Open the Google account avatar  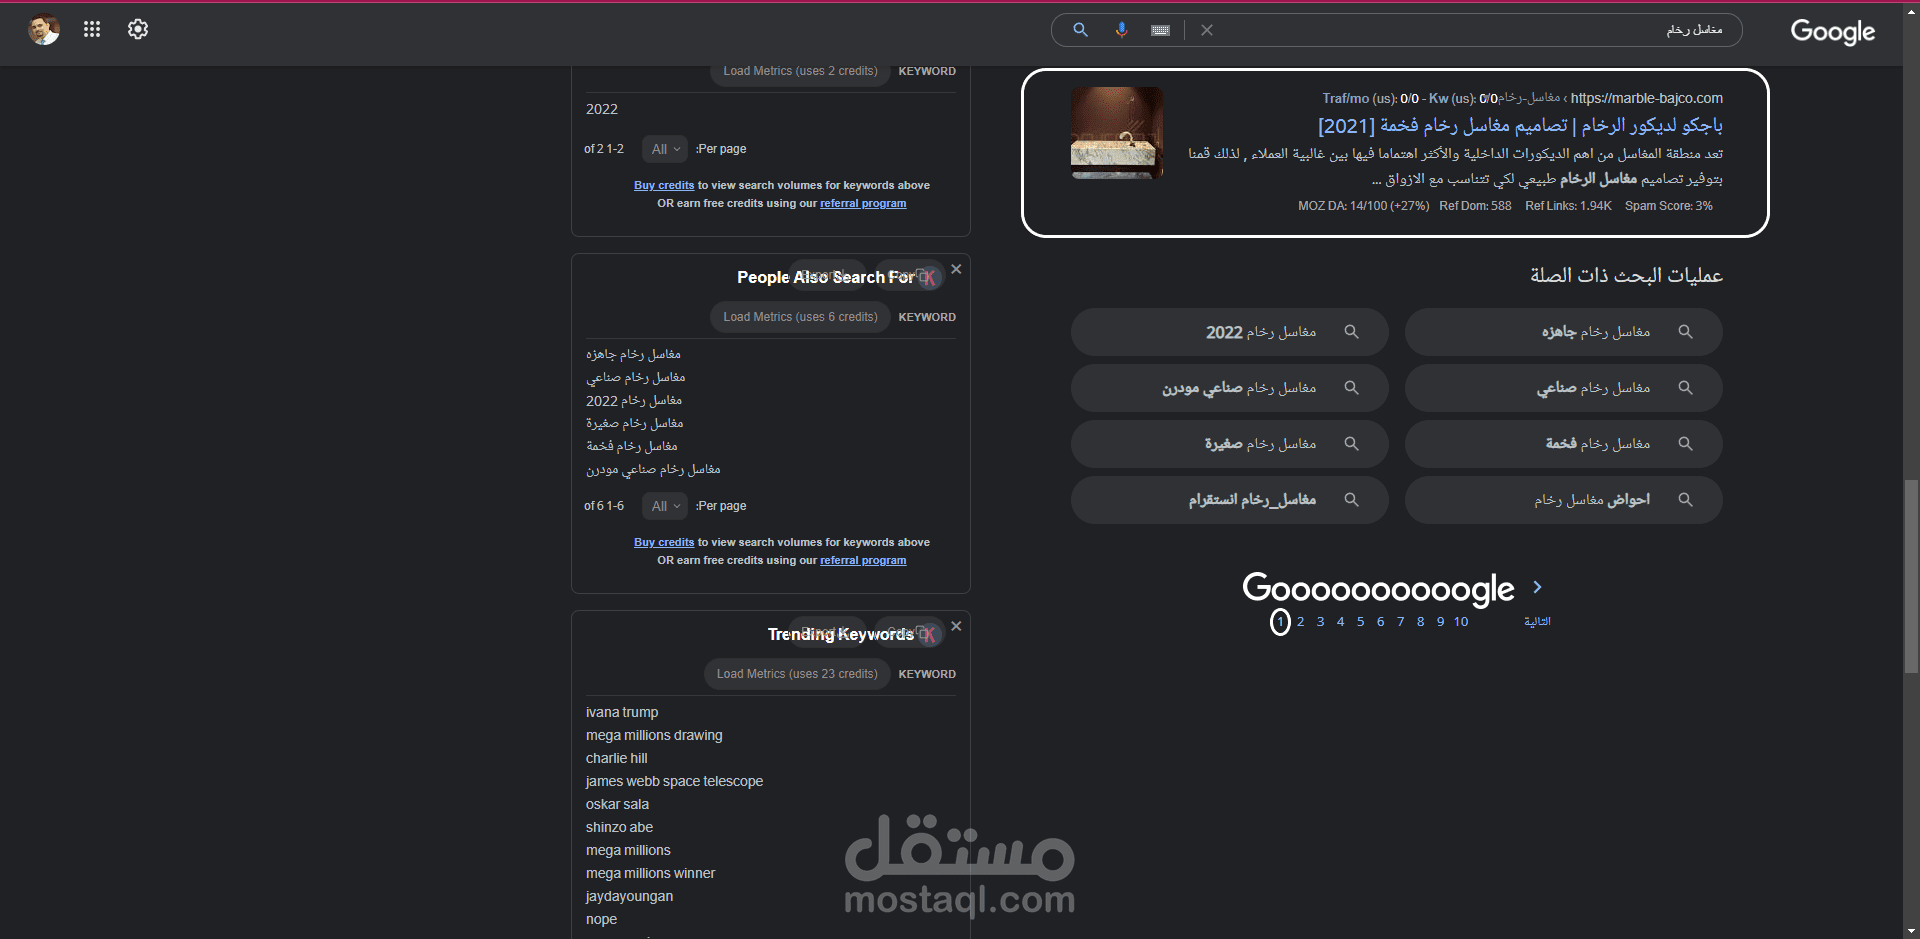pyautogui.click(x=44, y=29)
